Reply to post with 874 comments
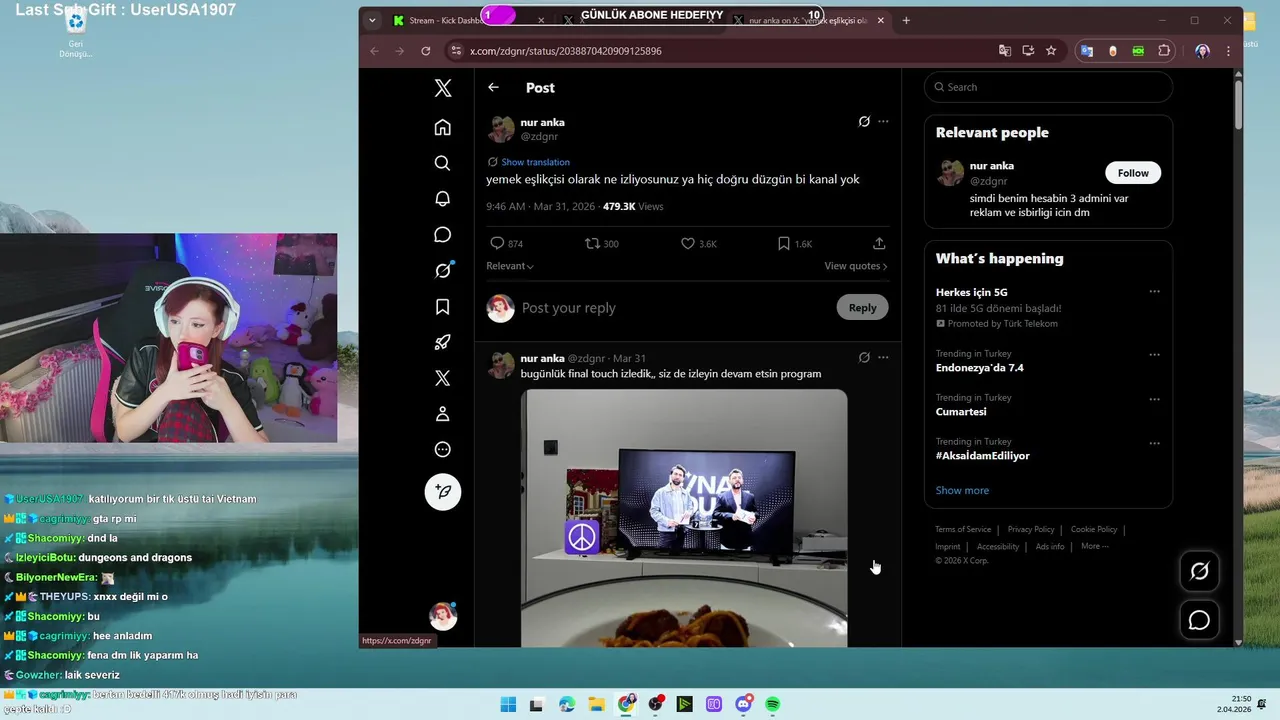This screenshot has height=720, width=1280. [506, 243]
